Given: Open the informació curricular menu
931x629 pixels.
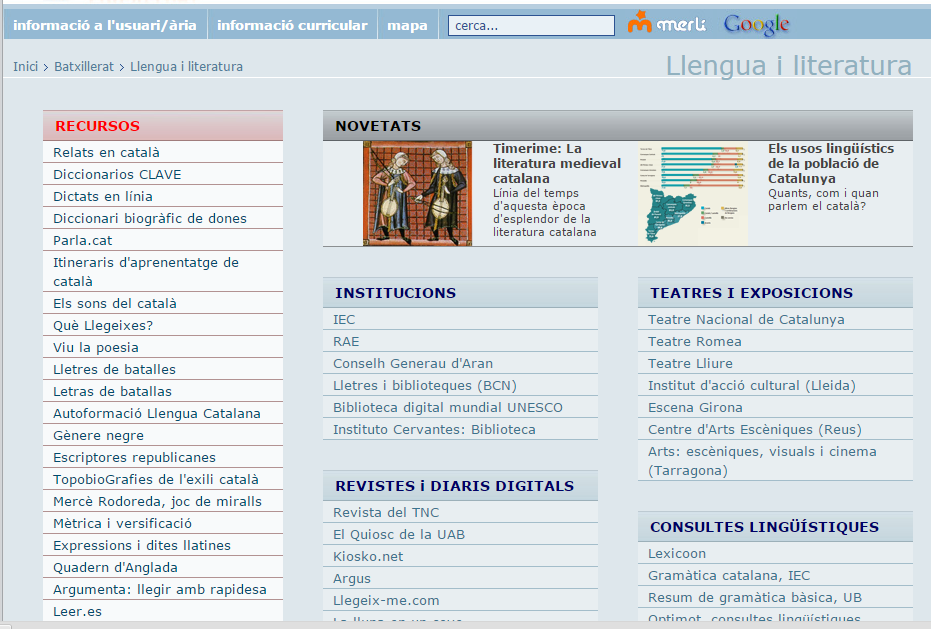Looking at the screenshot, I should (x=292, y=25).
